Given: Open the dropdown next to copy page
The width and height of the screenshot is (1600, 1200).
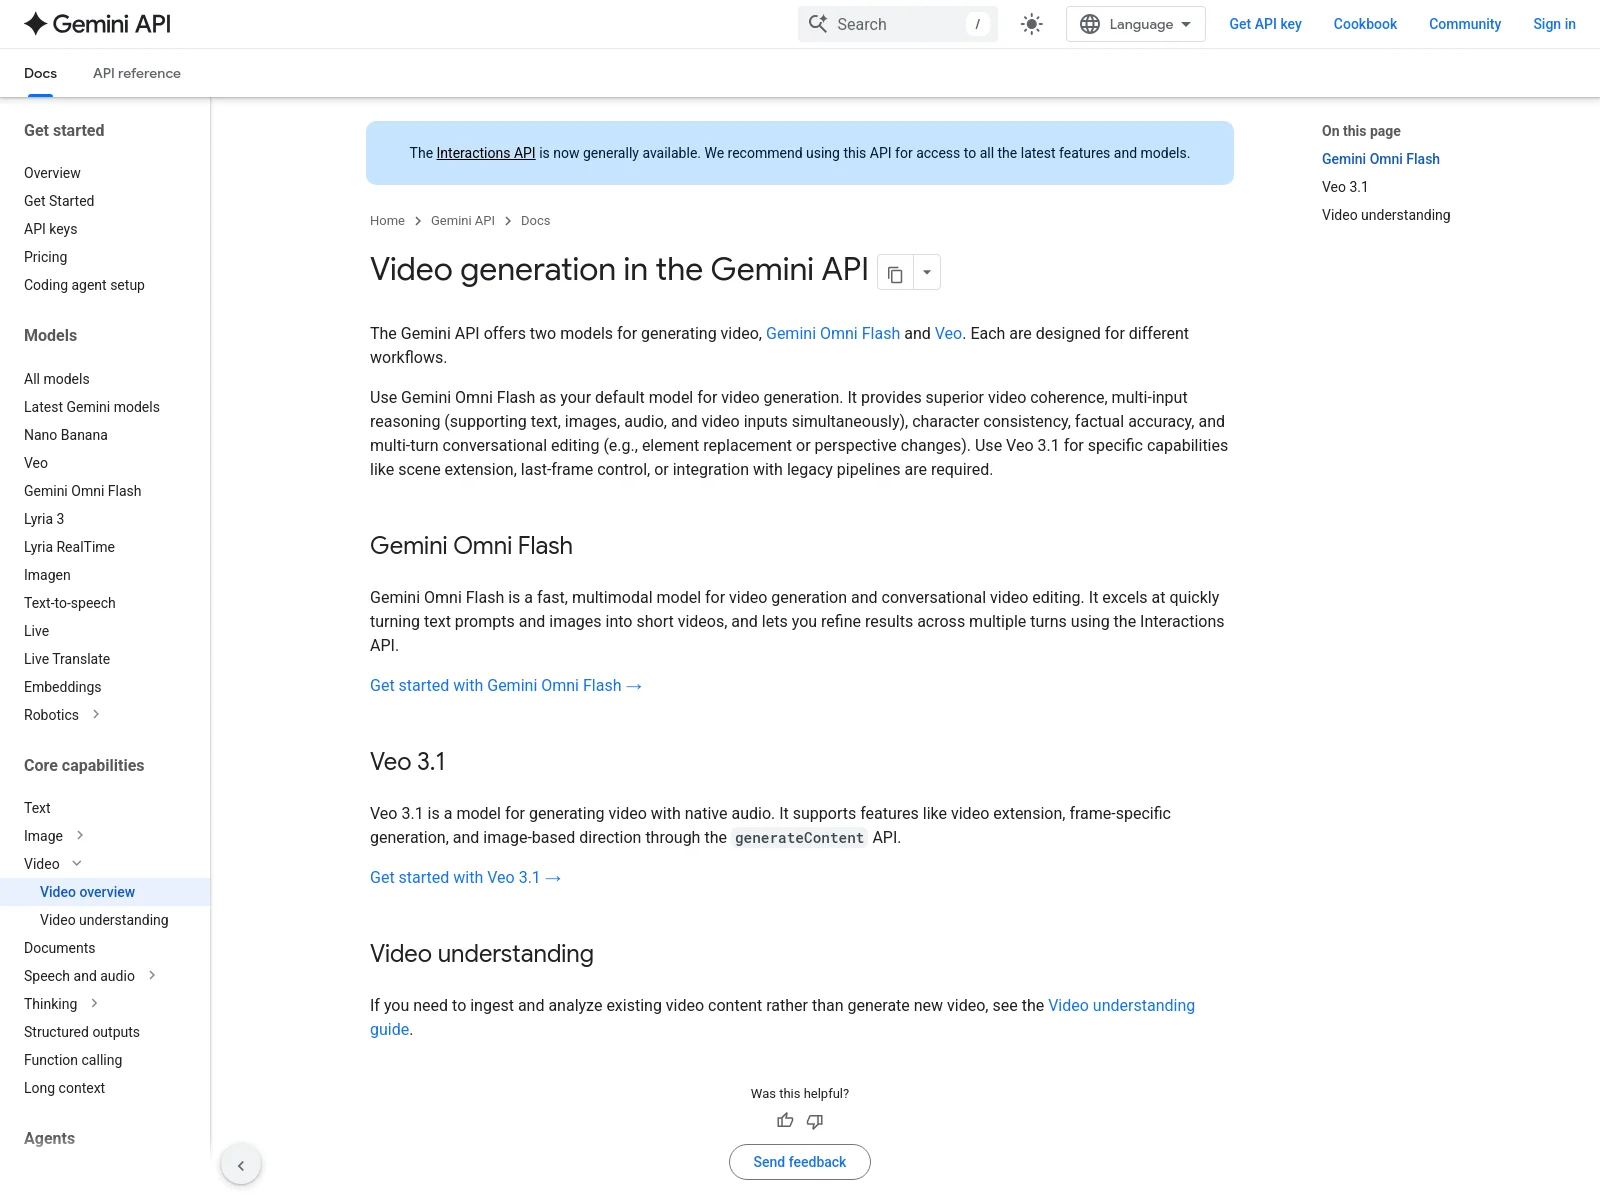Looking at the screenshot, I should pyautogui.click(x=927, y=273).
